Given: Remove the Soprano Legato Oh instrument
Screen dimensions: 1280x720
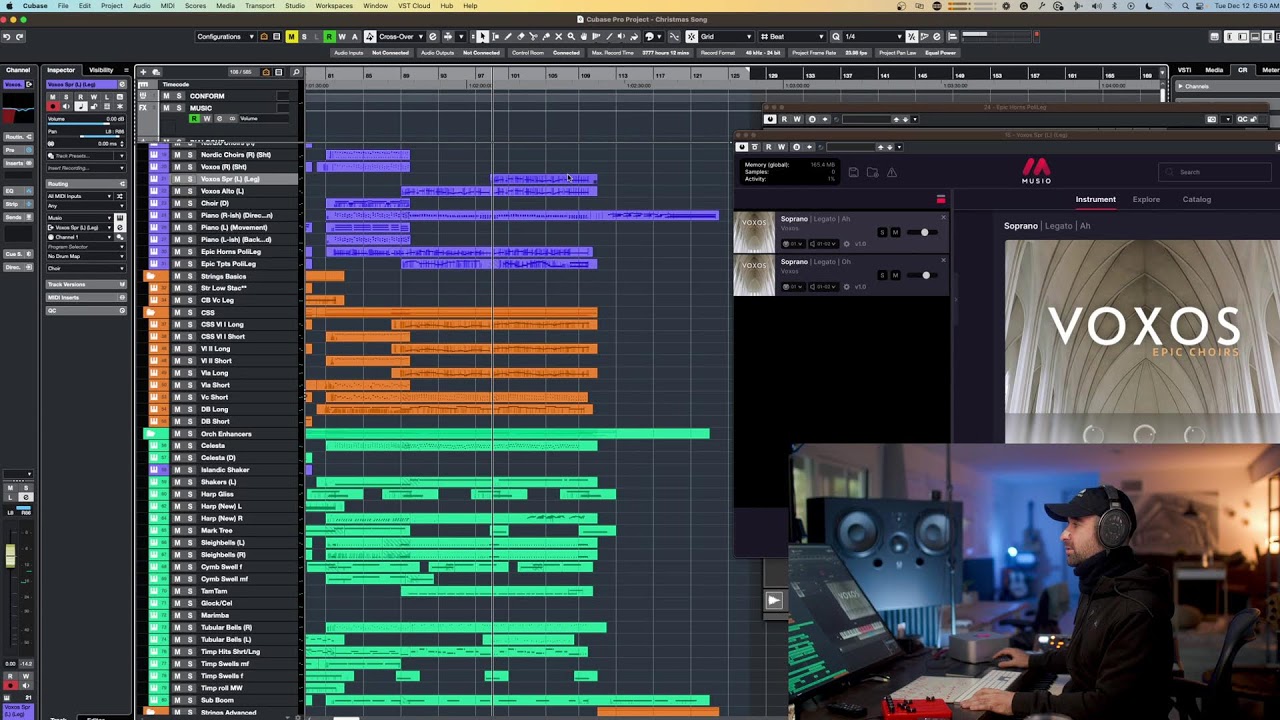Looking at the screenshot, I should [943, 260].
